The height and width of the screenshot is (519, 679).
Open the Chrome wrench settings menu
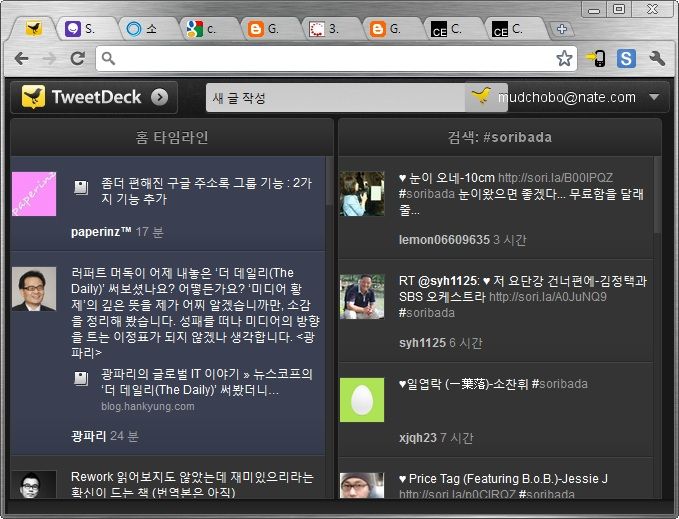657,58
